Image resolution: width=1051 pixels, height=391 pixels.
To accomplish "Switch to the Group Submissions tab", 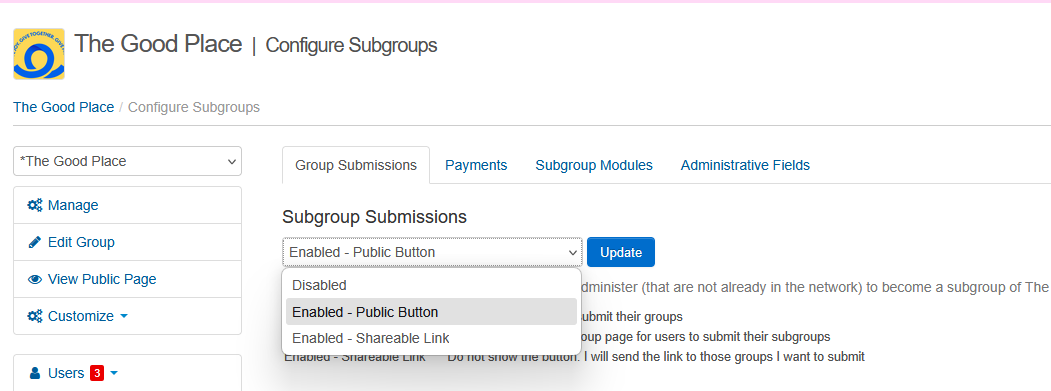I will [356, 165].
